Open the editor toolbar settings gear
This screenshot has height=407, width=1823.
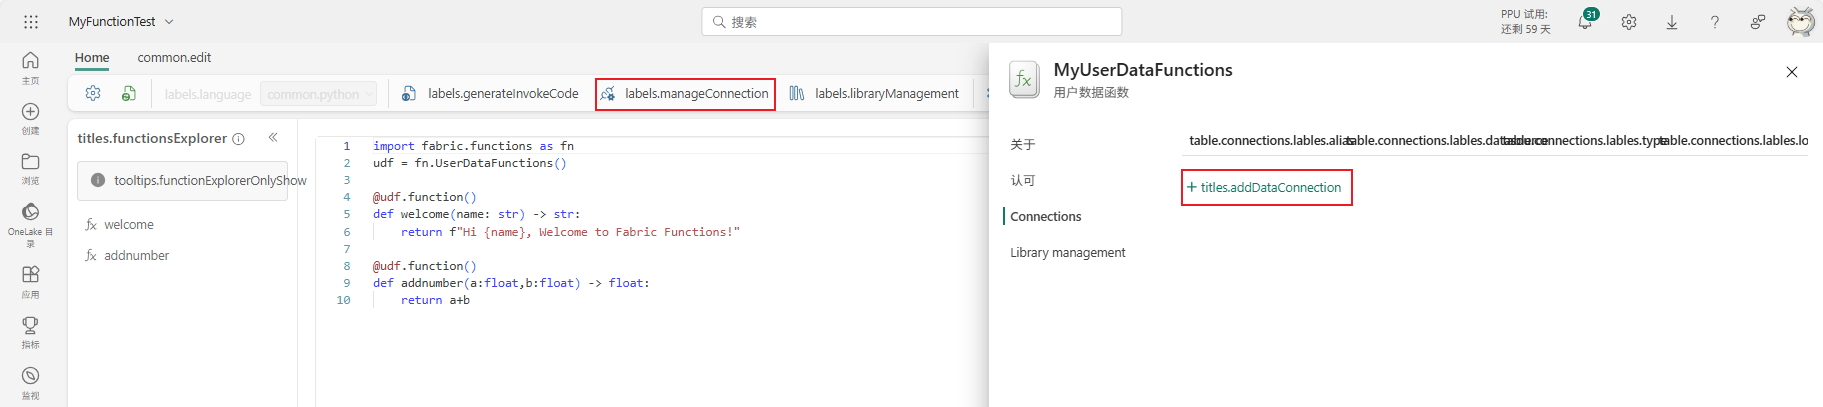point(93,93)
